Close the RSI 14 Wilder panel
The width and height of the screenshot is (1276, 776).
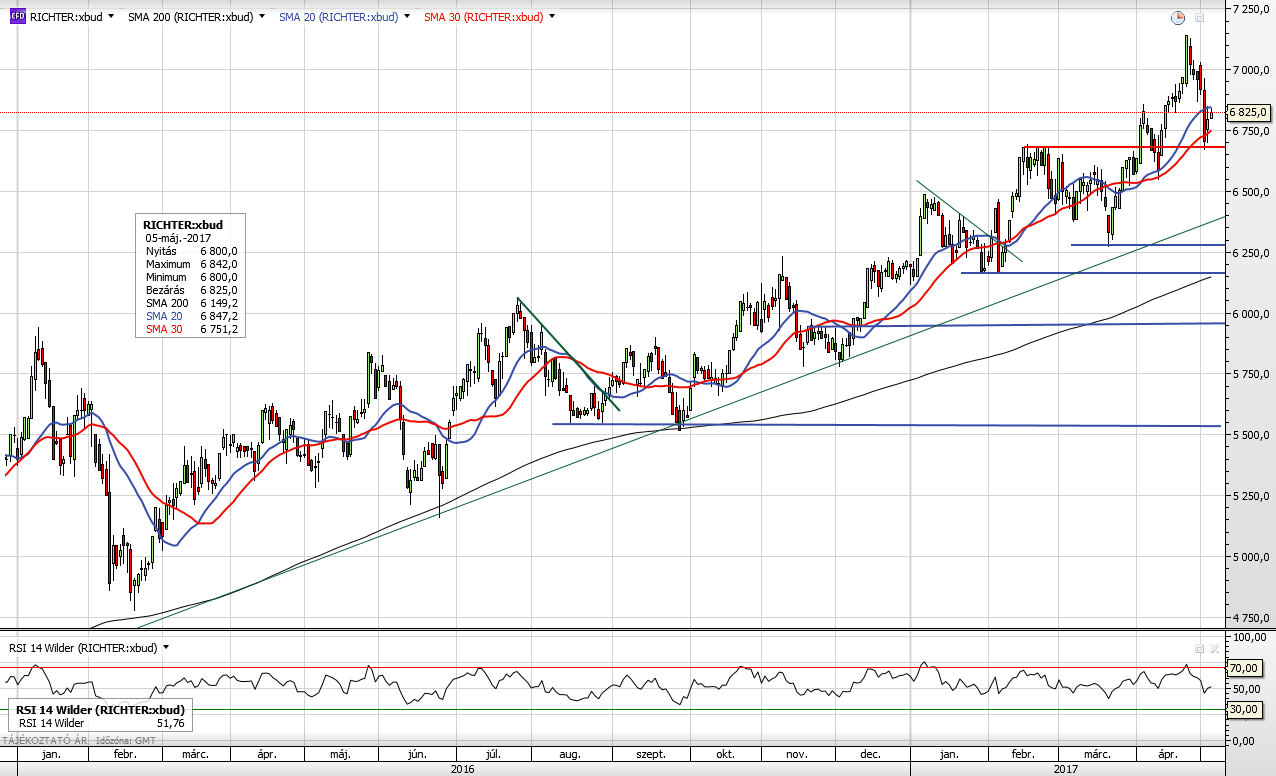tap(1215, 648)
